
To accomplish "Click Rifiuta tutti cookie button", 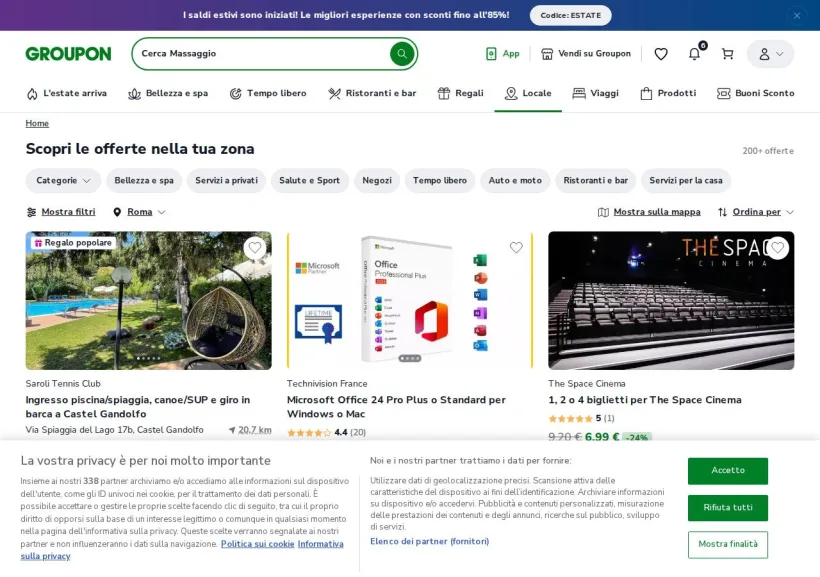I will [727, 507].
